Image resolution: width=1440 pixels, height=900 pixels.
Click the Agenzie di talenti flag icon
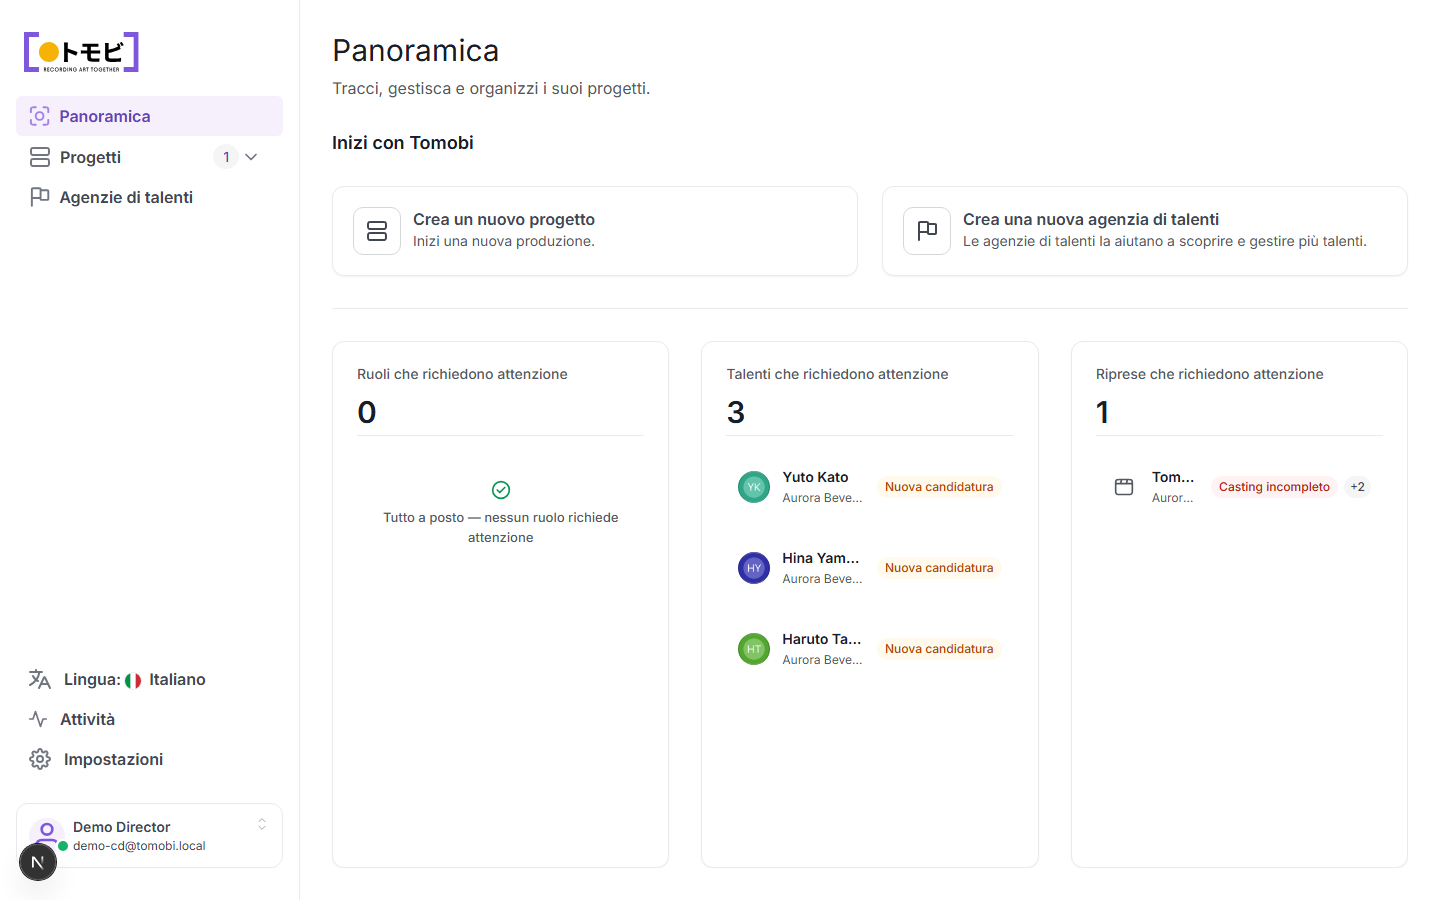click(x=40, y=197)
